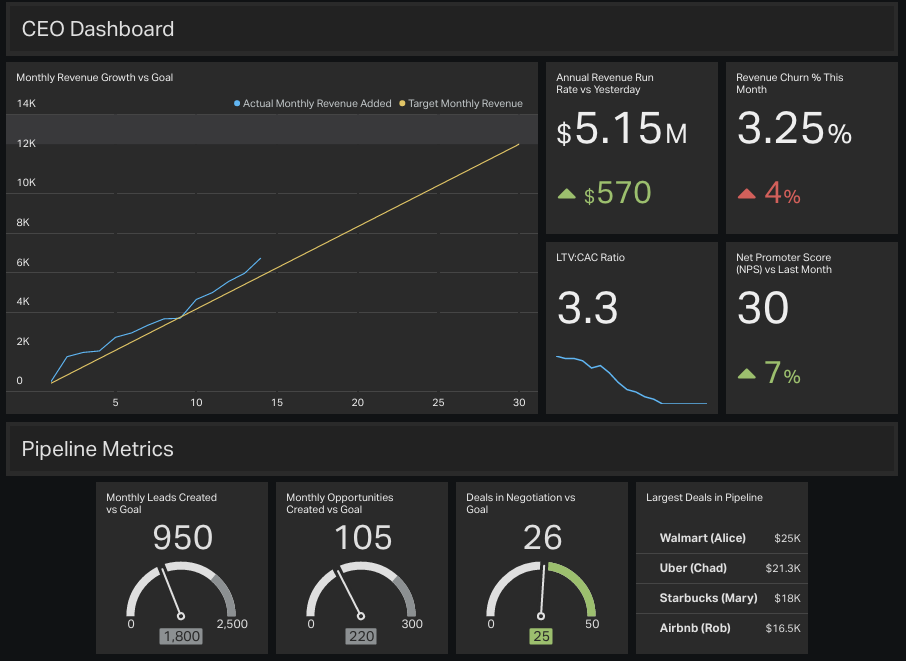This screenshot has height=661, width=906.
Task: Open the Pipeline Metrics section header
Action: (98, 449)
